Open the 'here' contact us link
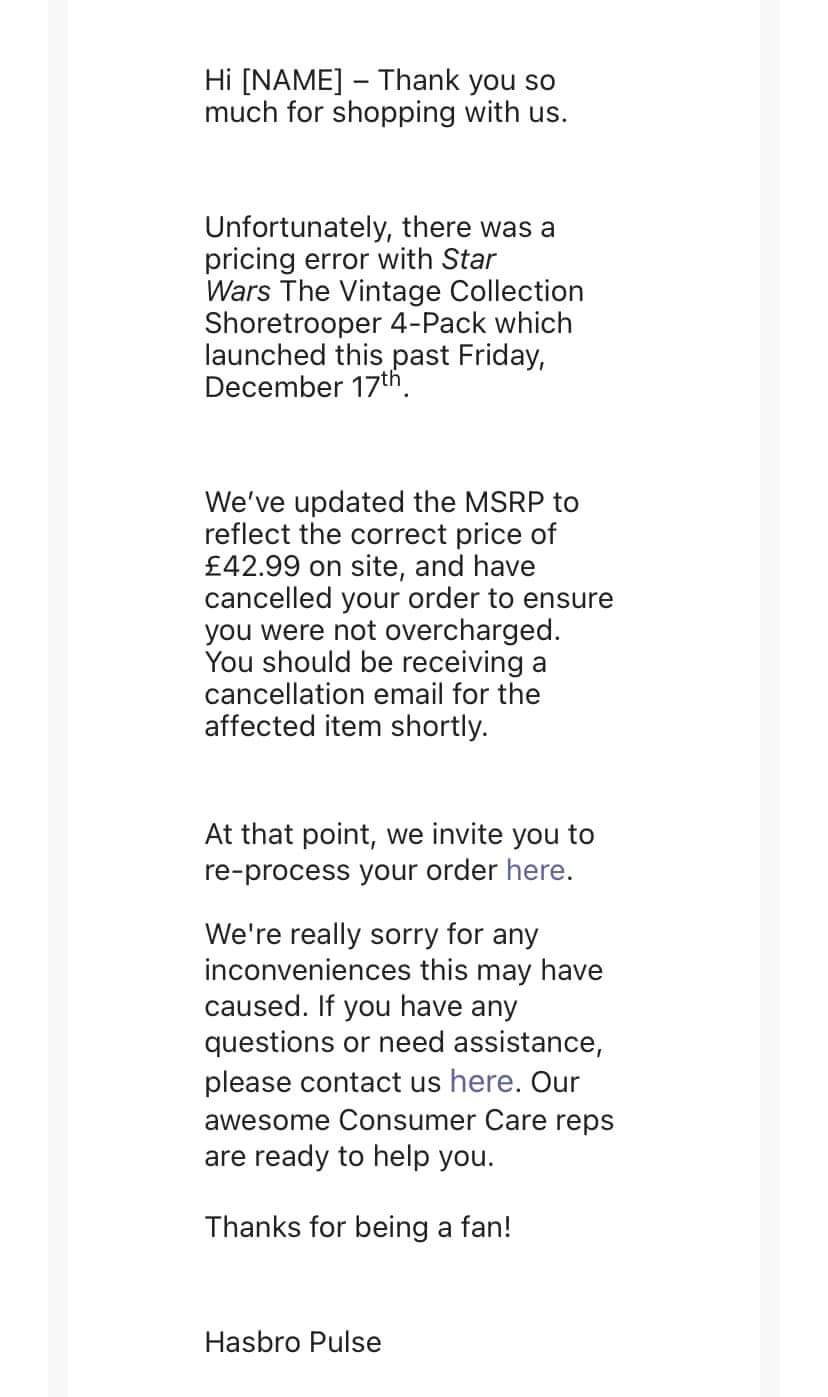Viewport: 828px width, 1397px height. [481, 1081]
